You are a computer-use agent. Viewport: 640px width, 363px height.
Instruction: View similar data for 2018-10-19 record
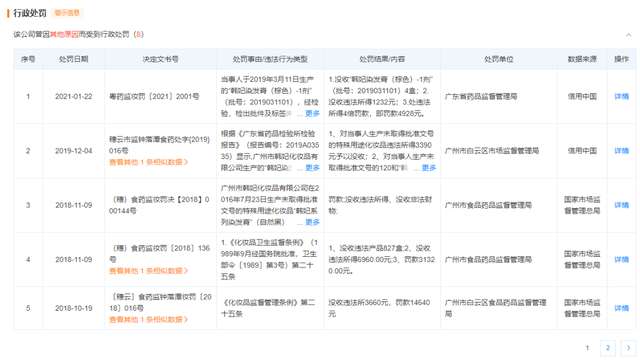click(x=149, y=319)
